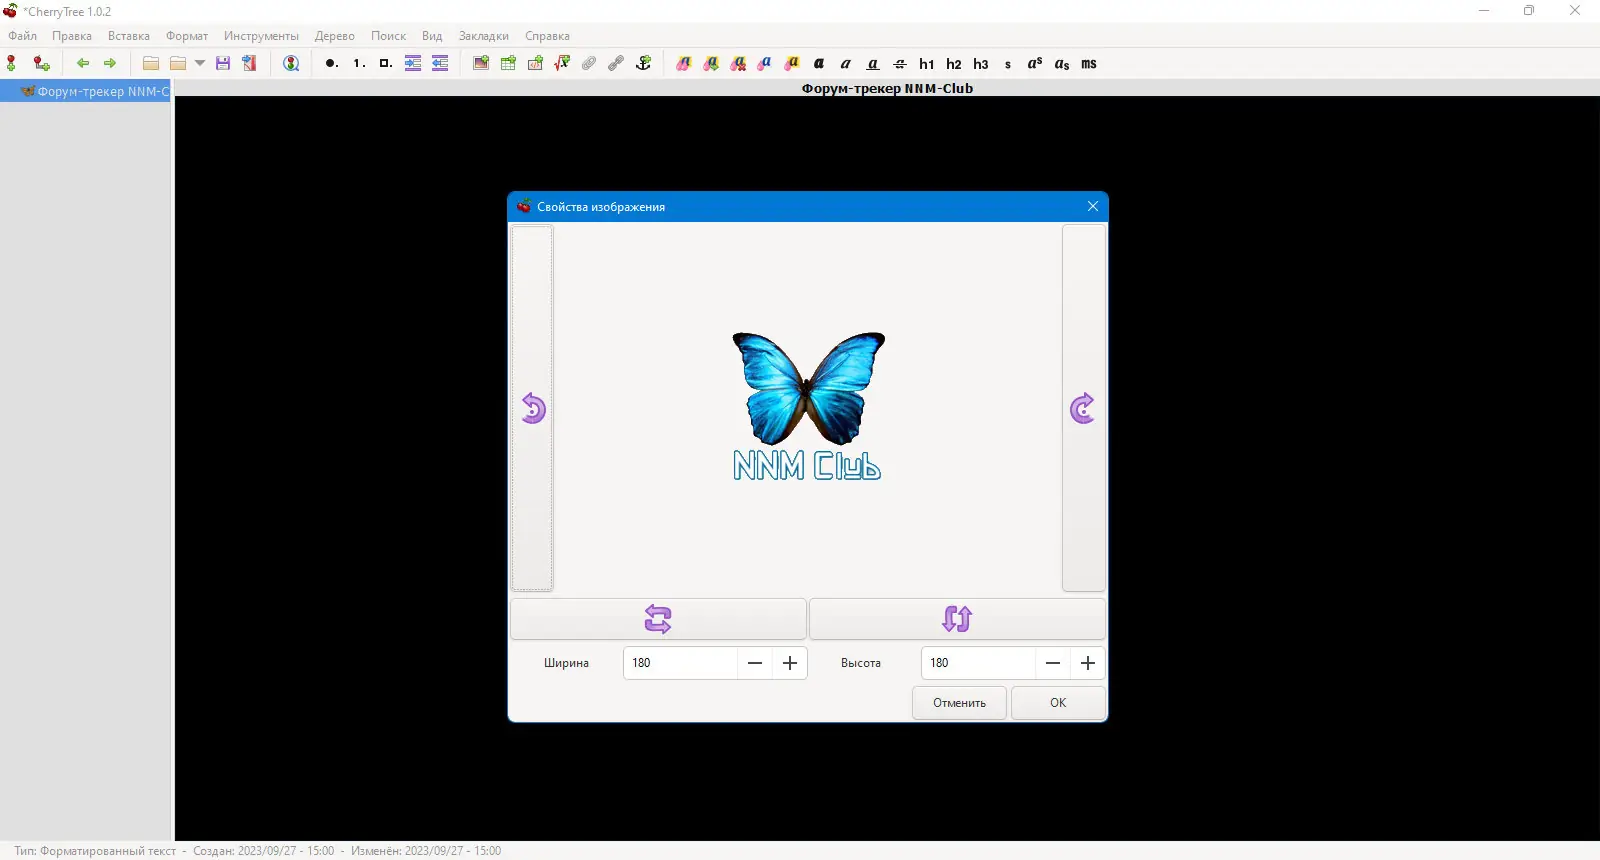Flip the image horizontally

tap(658, 619)
